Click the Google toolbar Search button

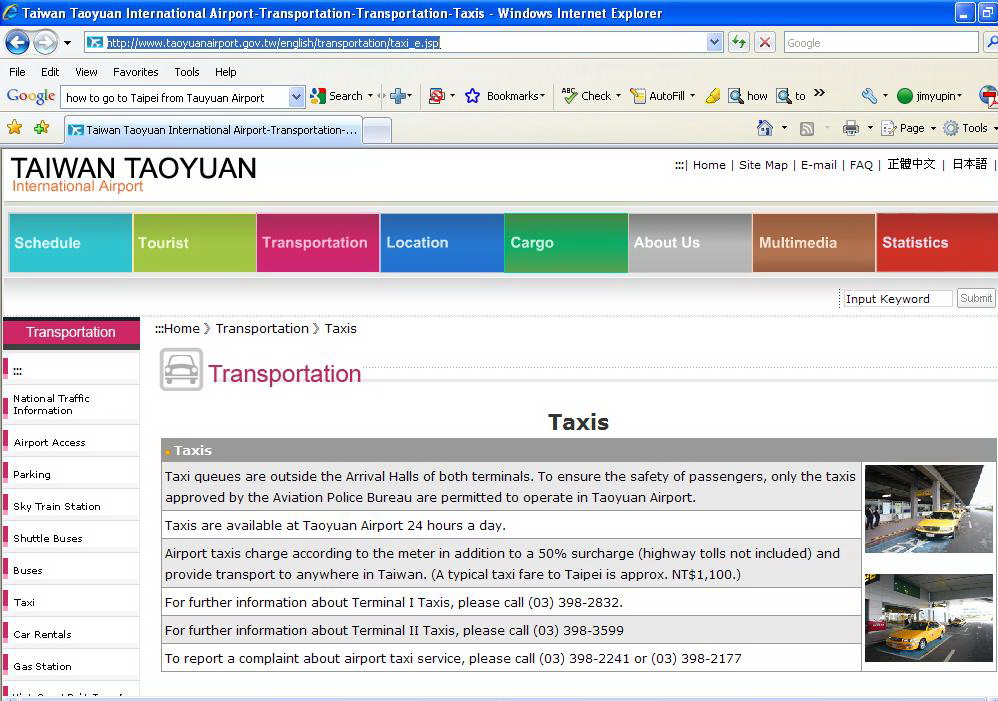click(336, 96)
